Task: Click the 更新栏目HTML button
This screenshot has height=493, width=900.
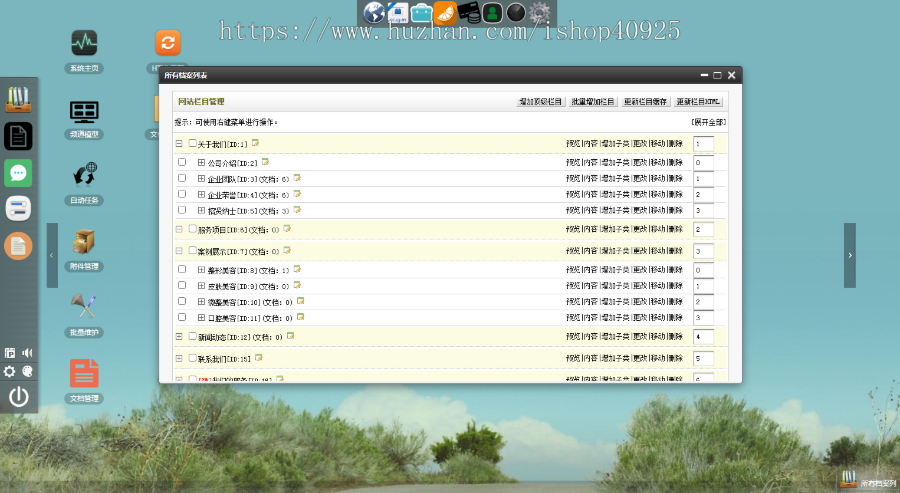Action: point(698,102)
